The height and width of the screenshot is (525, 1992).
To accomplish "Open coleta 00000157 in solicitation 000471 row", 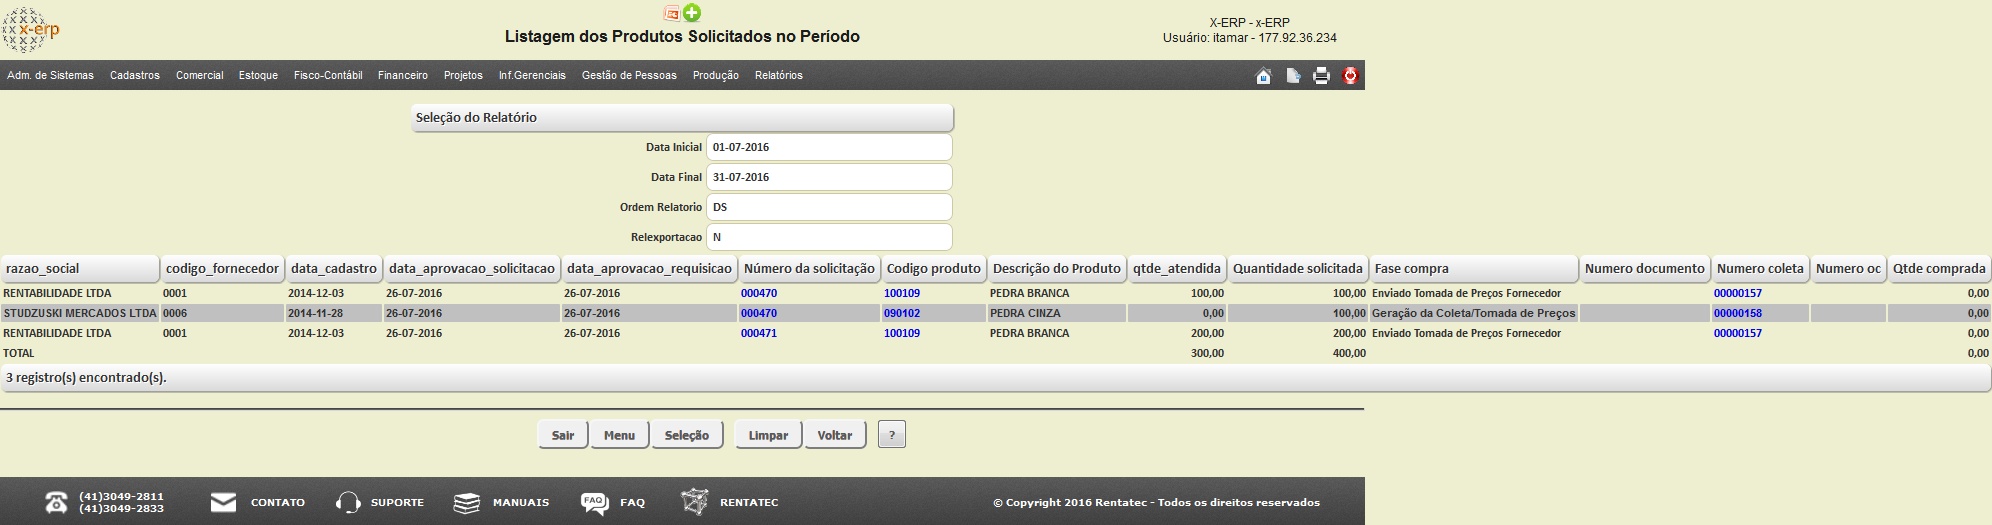I will point(1738,333).
